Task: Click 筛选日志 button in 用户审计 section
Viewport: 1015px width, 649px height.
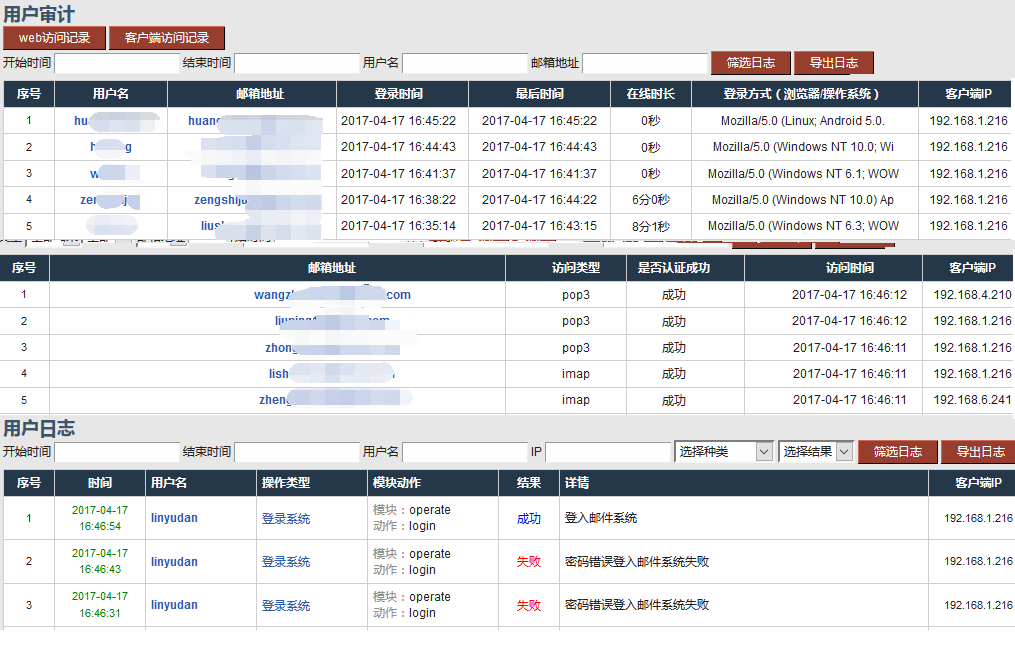Action: click(750, 63)
